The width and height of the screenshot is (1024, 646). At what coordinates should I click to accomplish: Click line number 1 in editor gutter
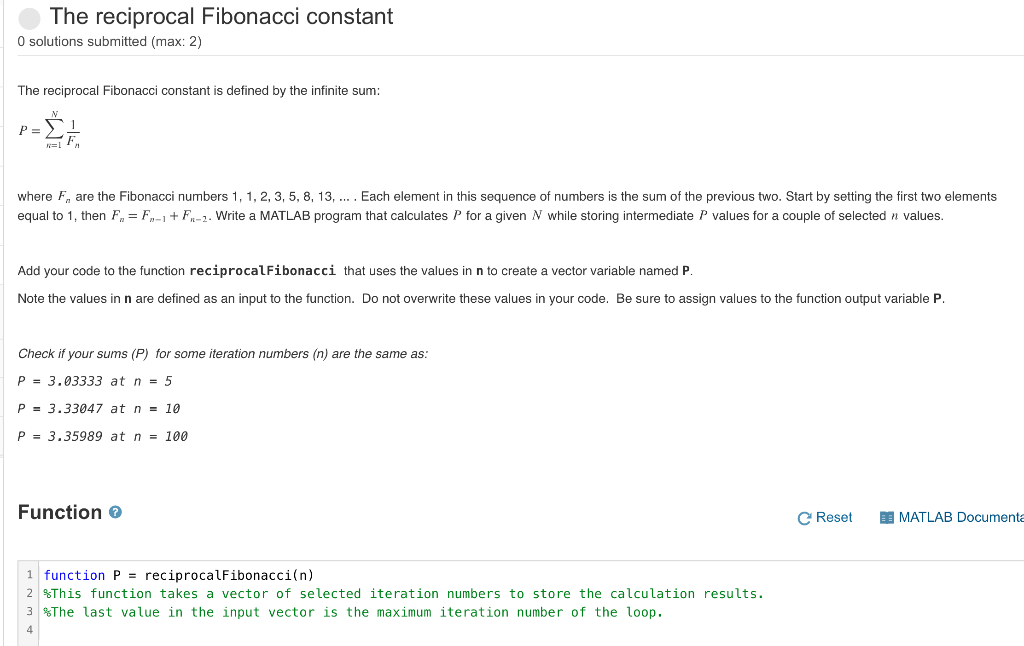click(29, 575)
